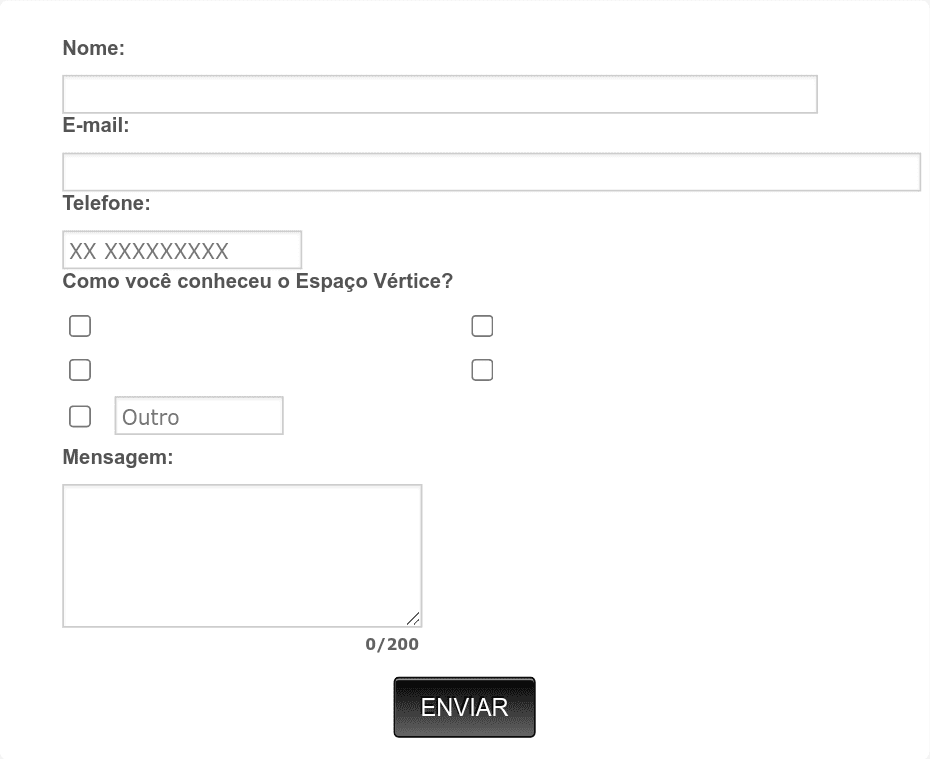Click the E-mail: label

96,126
